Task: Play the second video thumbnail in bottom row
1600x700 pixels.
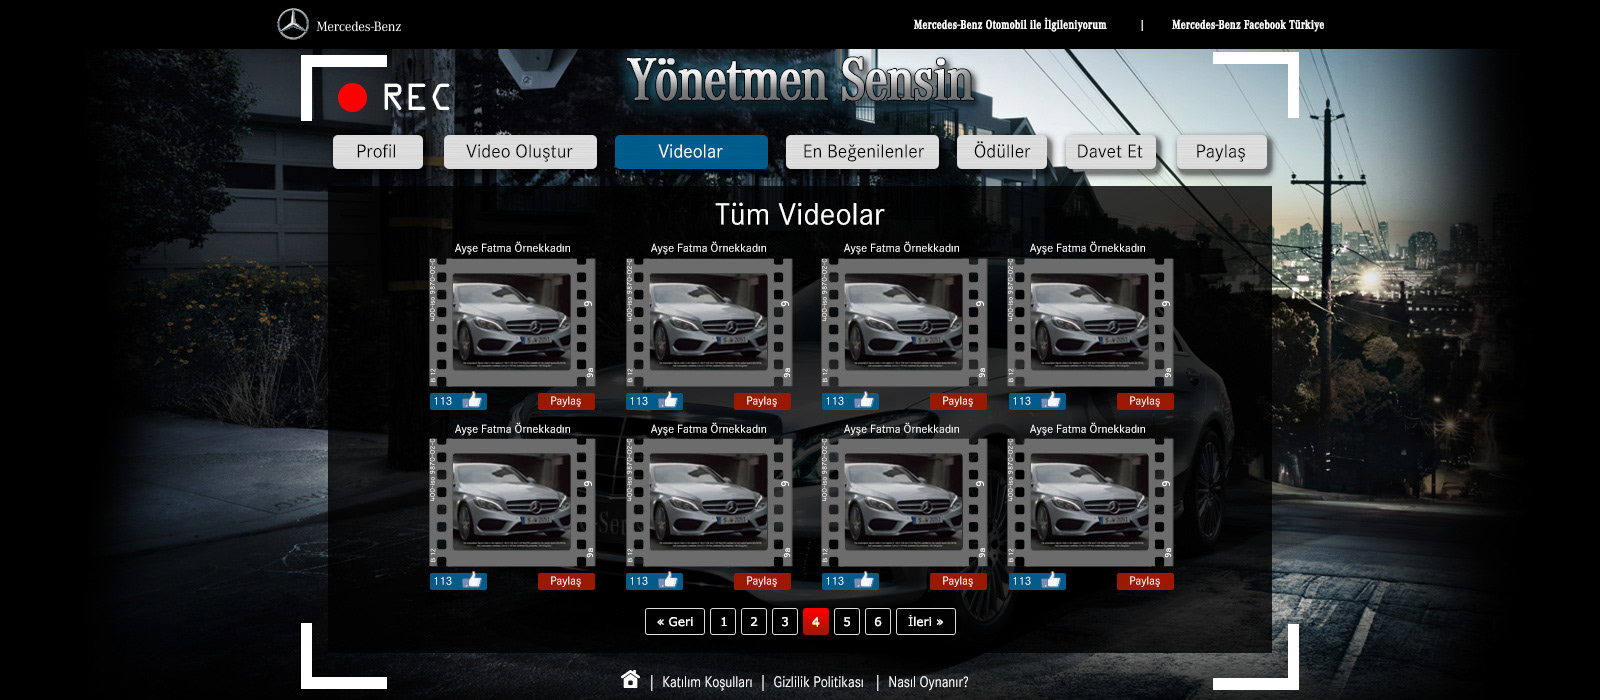Action: (x=709, y=503)
